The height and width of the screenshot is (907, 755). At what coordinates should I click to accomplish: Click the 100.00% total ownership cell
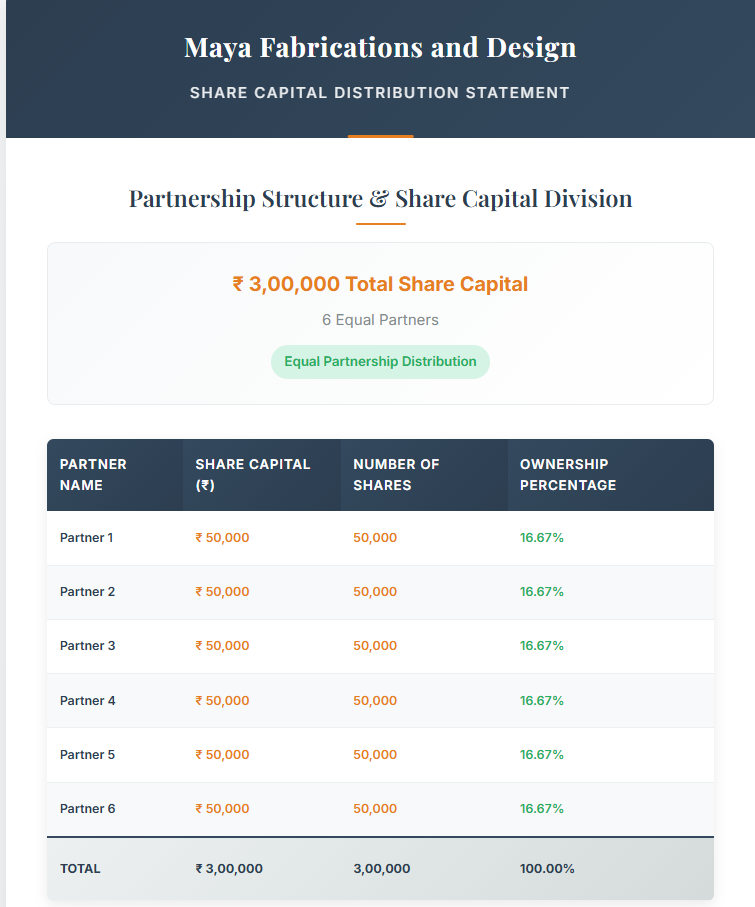pos(547,869)
